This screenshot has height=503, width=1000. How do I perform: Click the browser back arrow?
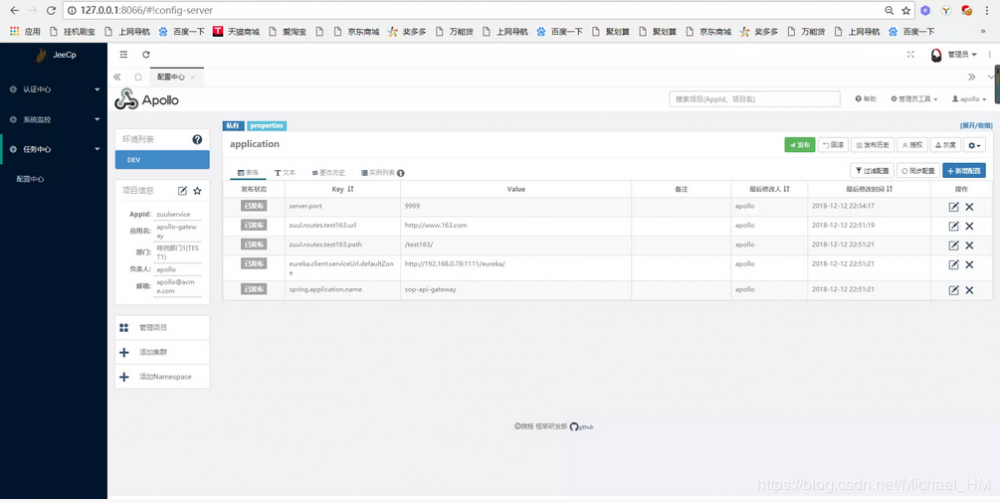(x=15, y=11)
